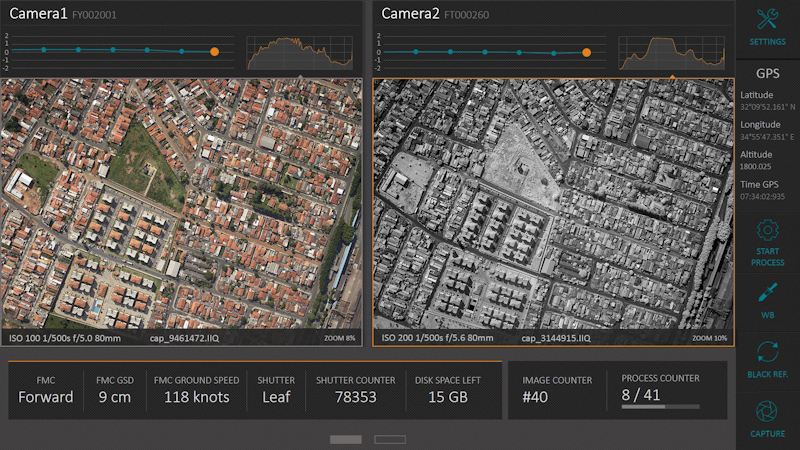
Task: Click the Time GPS value
Action: coord(762,196)
